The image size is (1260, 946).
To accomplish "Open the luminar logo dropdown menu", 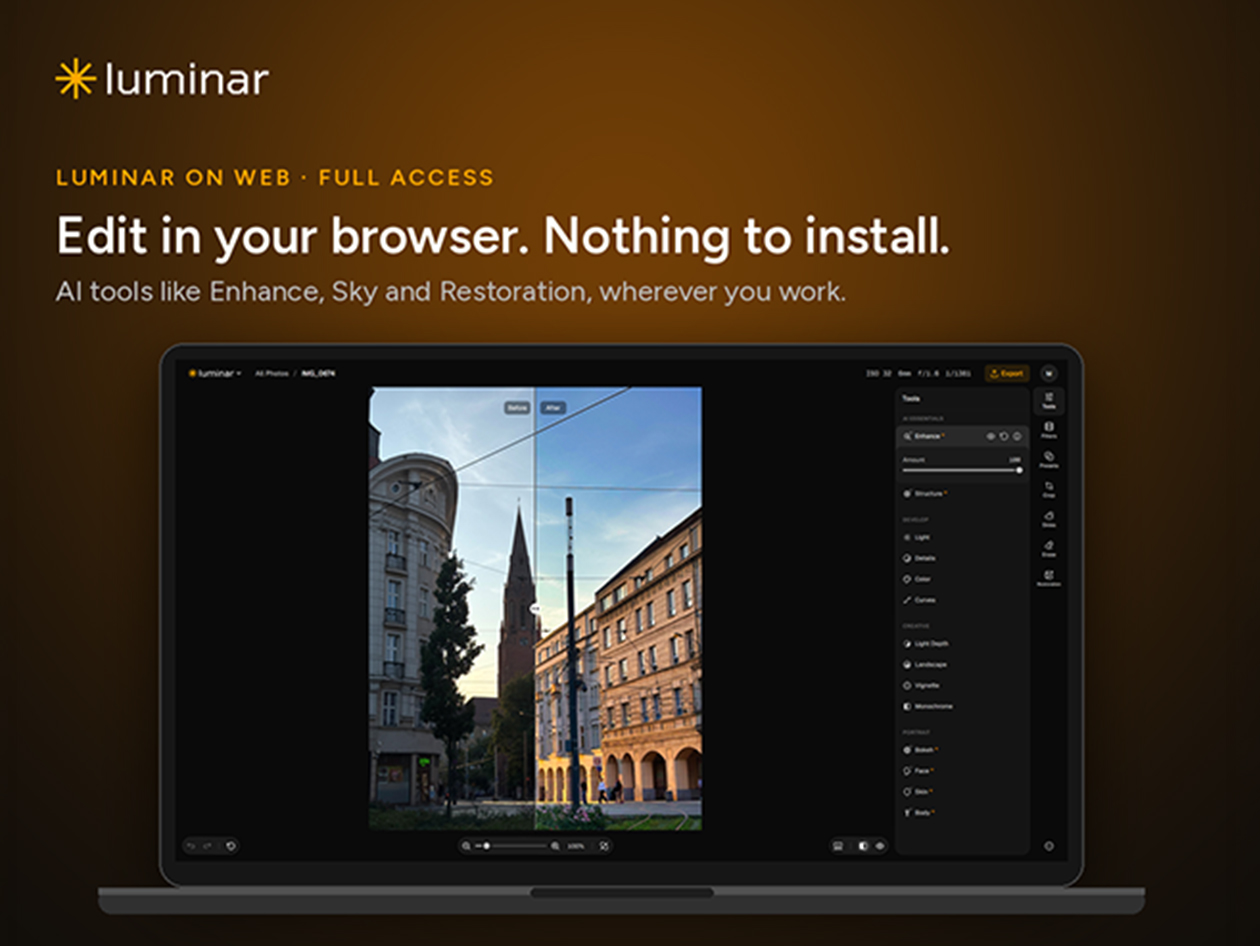I will tap(215, 373).
